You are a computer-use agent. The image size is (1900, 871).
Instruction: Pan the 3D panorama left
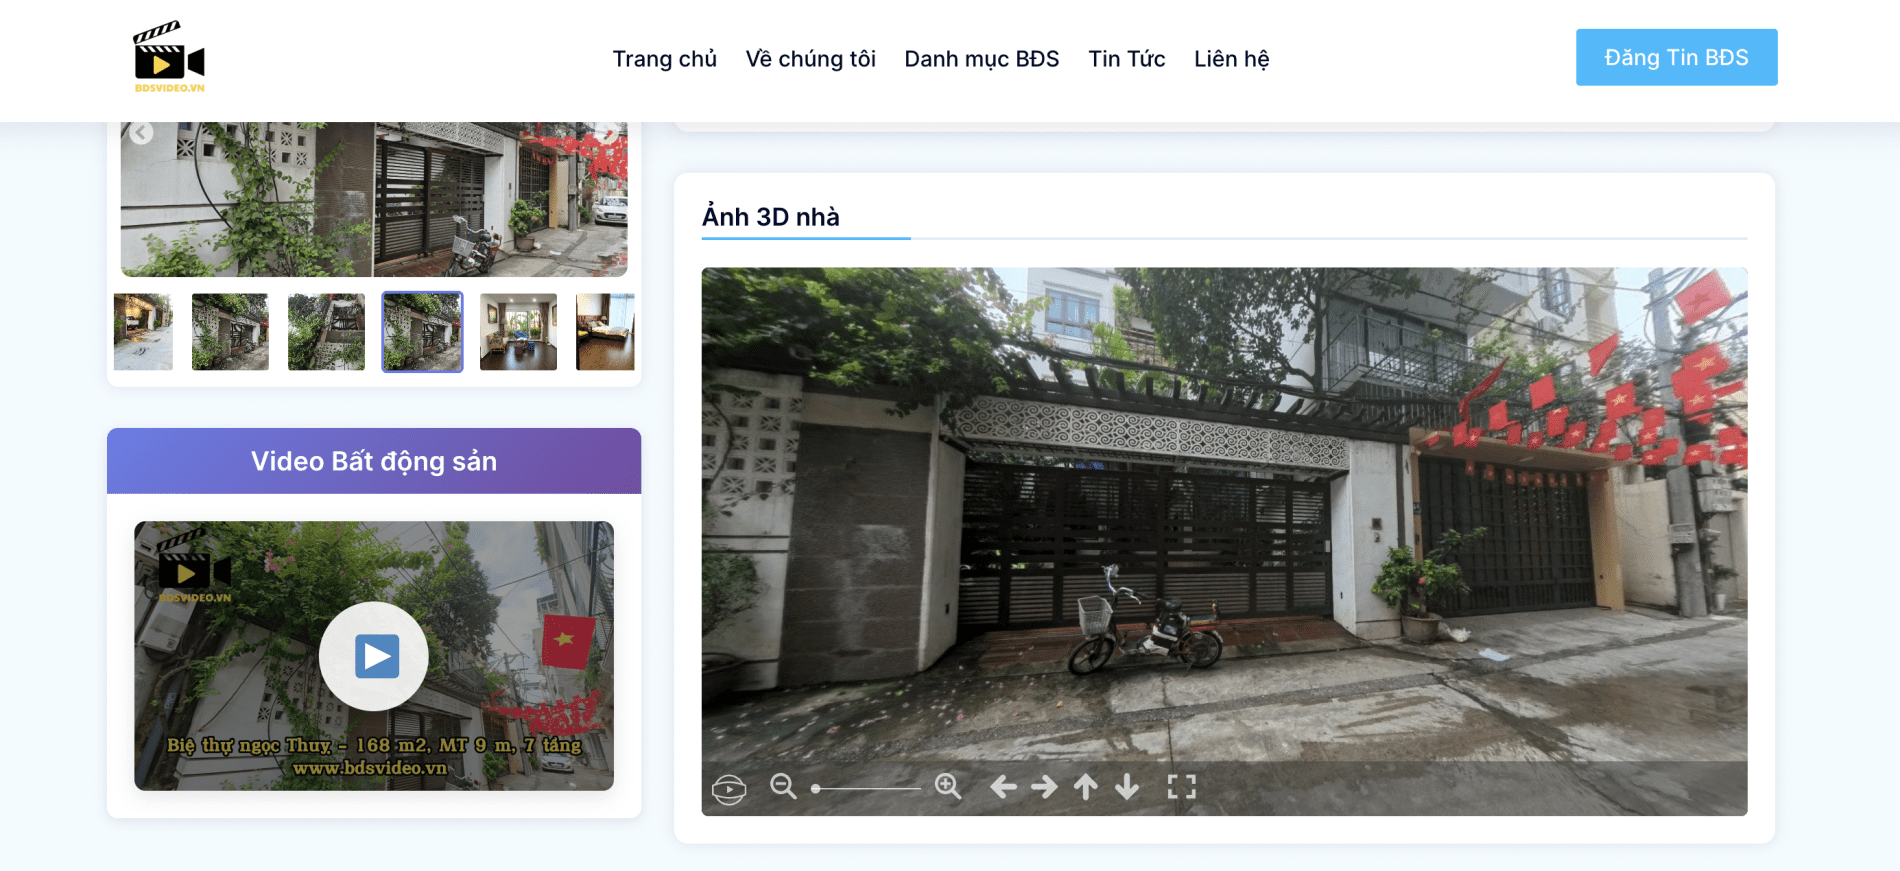click(1003, 788)
